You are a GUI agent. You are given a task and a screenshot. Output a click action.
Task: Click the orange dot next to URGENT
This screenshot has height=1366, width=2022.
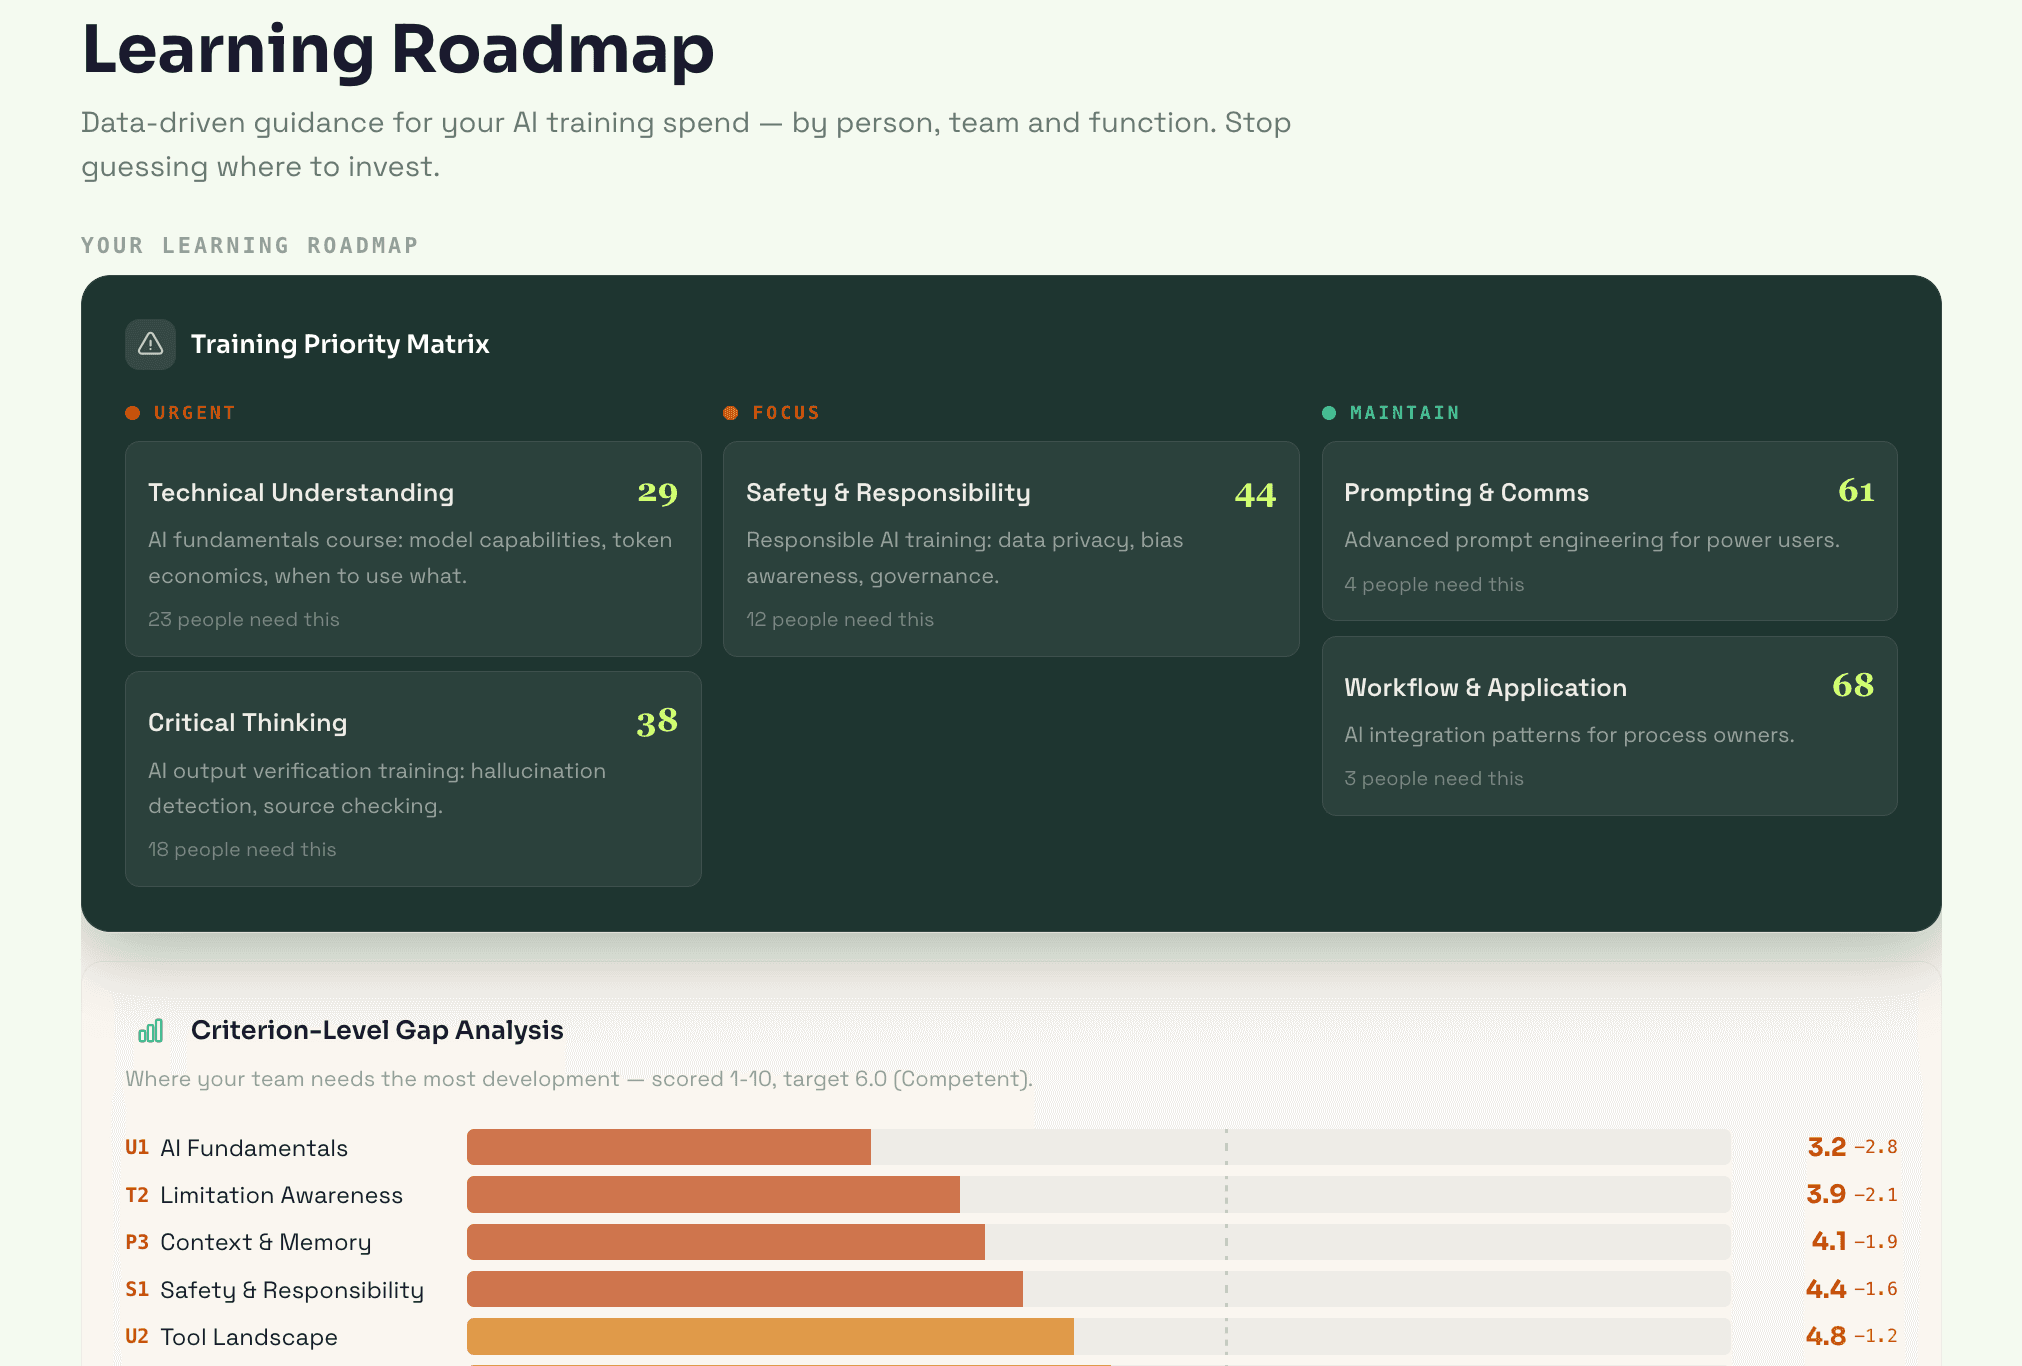(132, 413)
